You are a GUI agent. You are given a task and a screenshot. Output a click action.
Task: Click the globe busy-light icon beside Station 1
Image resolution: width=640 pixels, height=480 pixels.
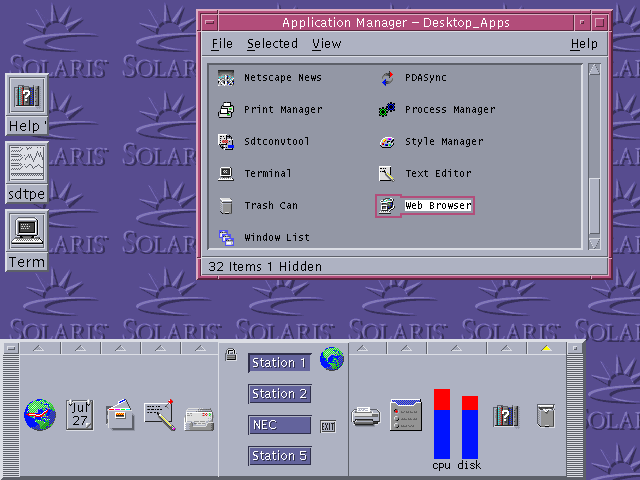point(331,358)
